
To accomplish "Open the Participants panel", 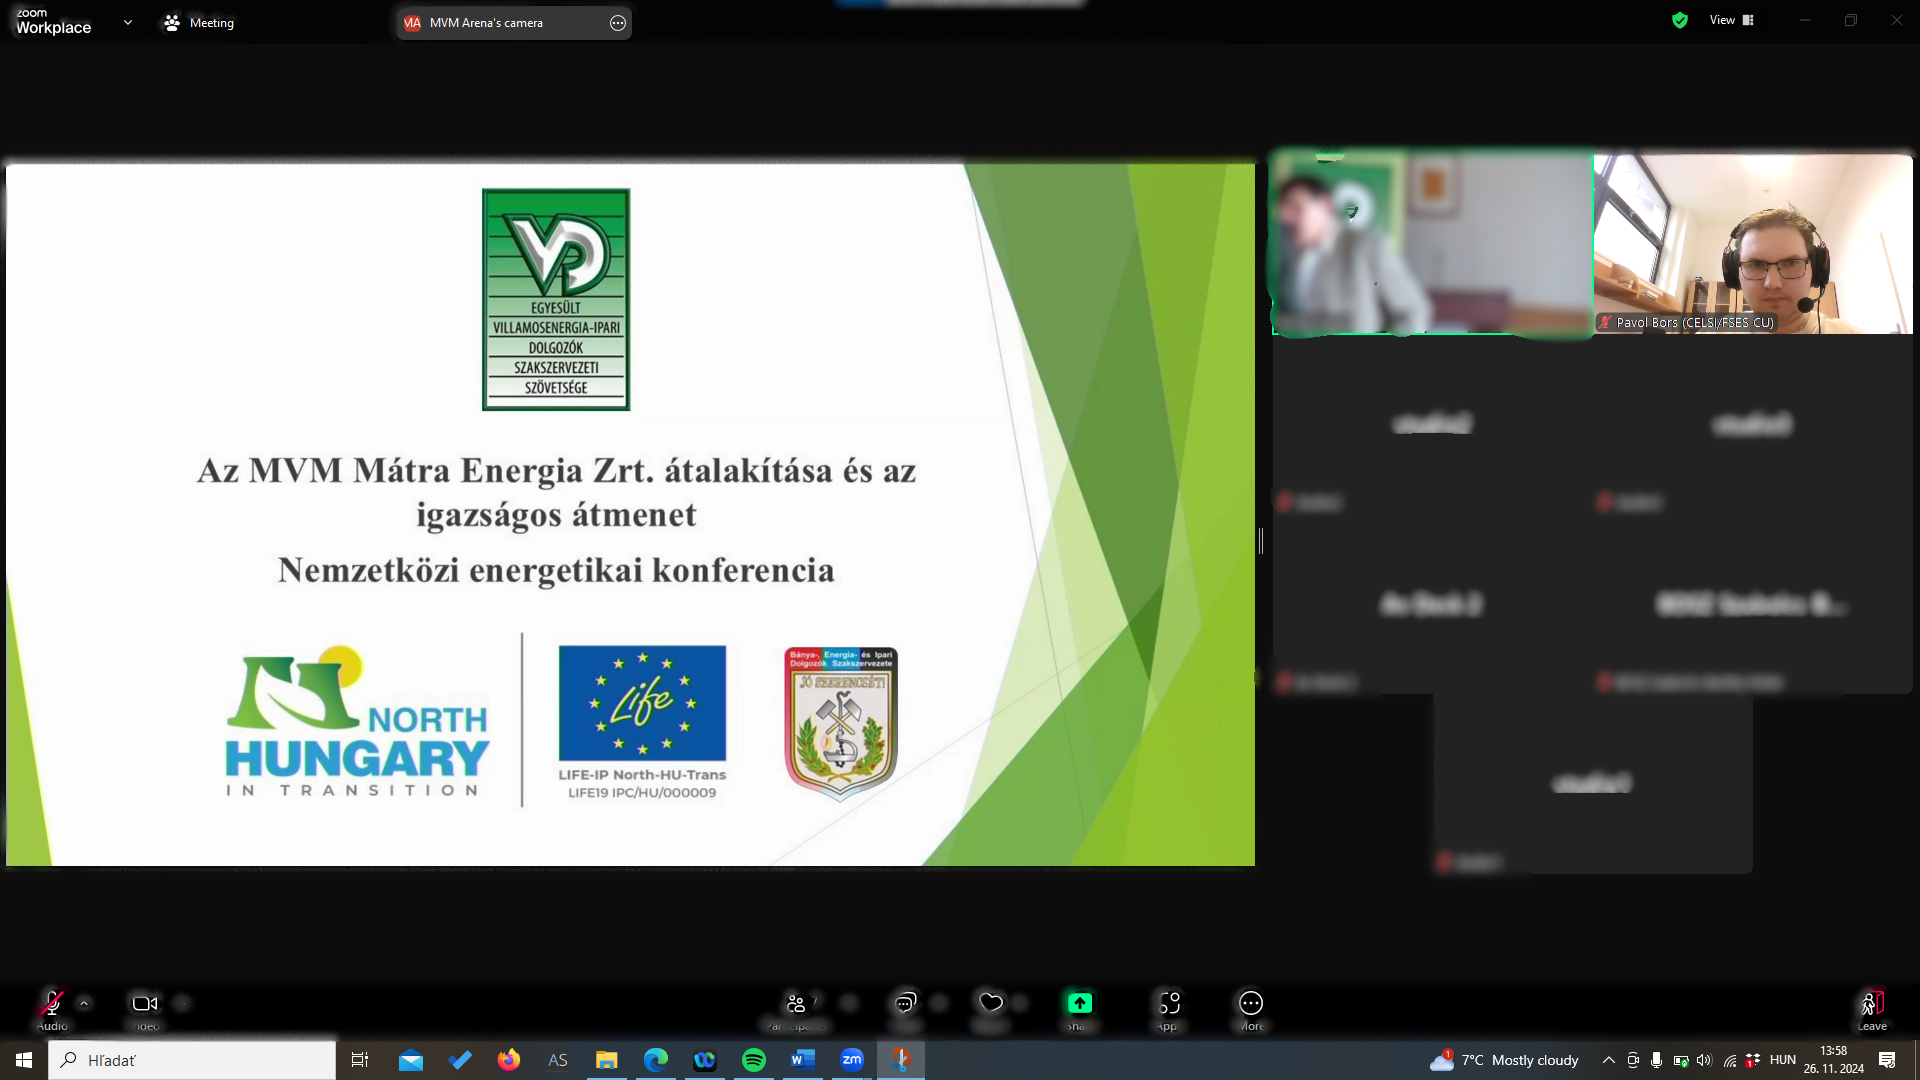I will pyautogui.click(x=797, y=1009).
